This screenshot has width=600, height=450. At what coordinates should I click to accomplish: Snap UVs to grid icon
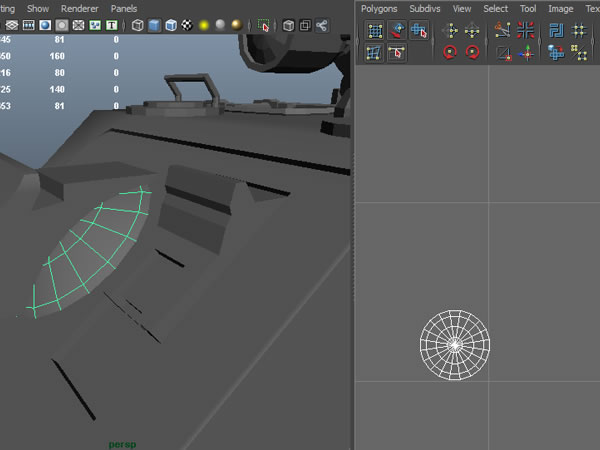tap(579, 31)
